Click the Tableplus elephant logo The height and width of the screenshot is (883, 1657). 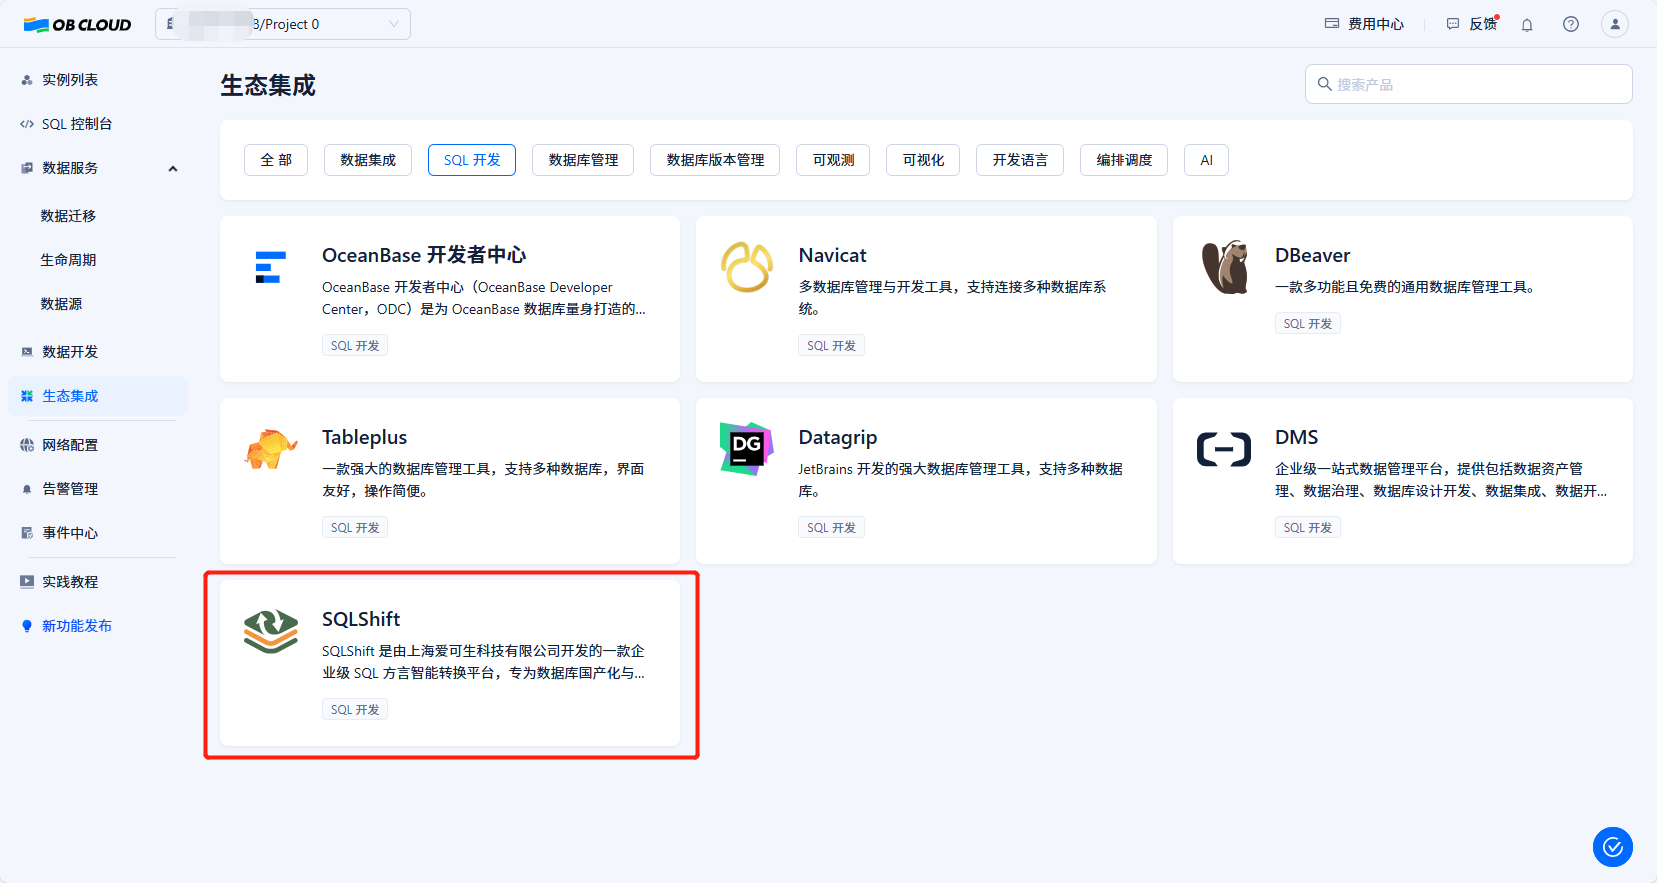(x=271, y=449)
